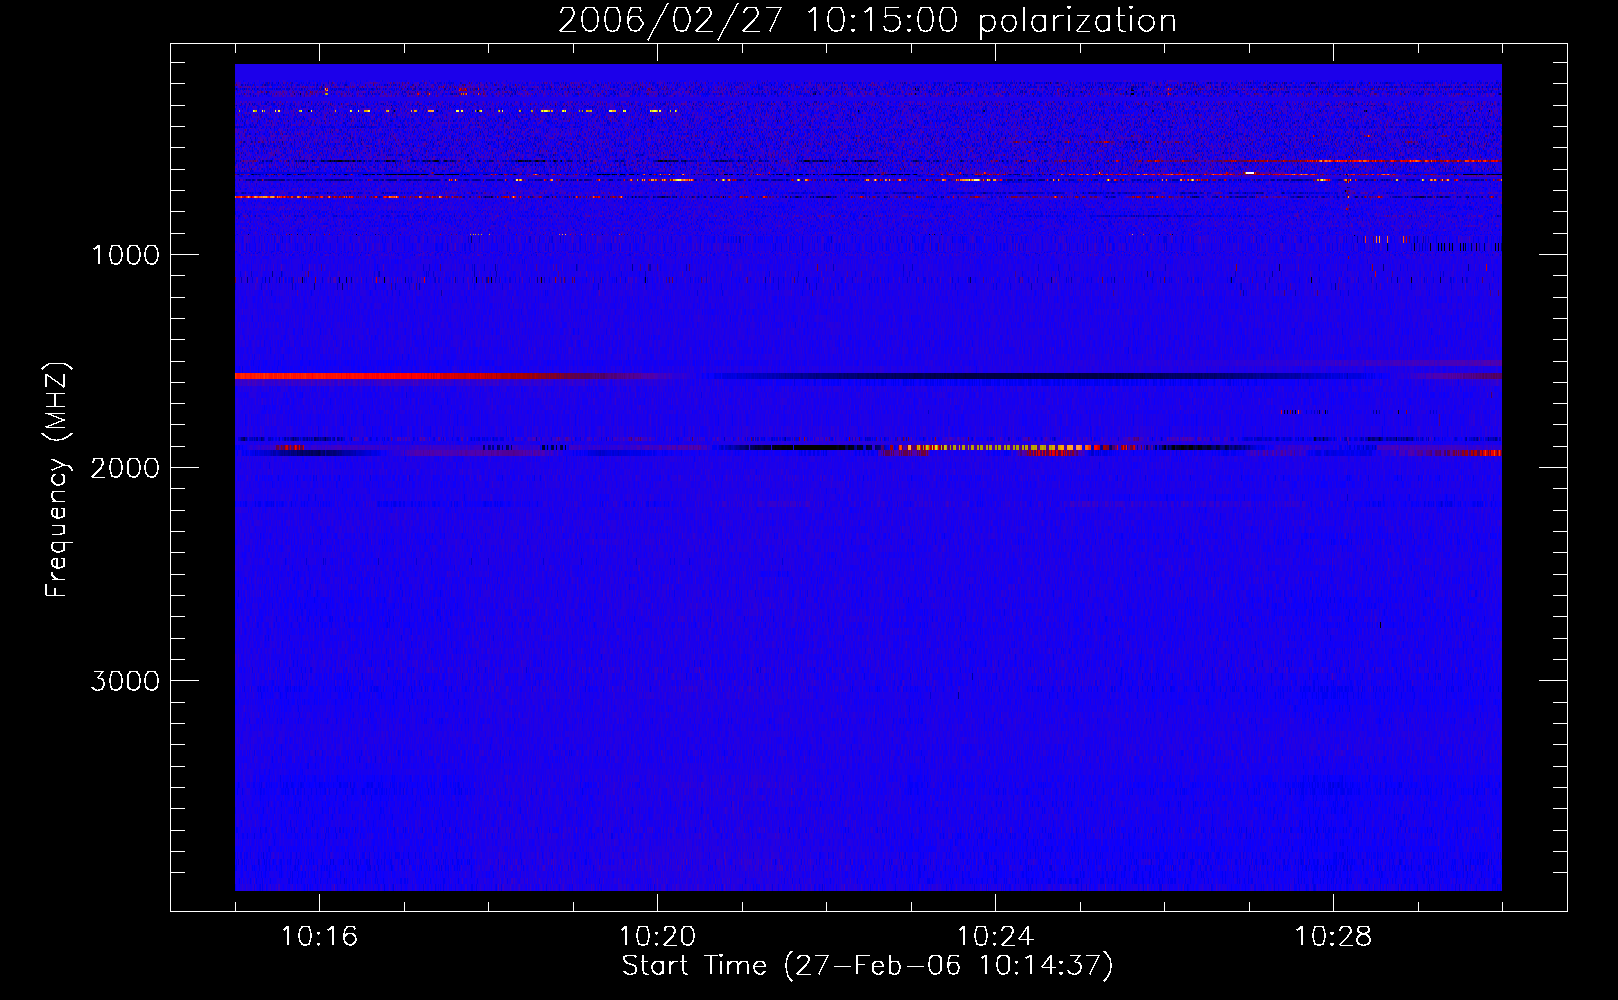Select the "2000" frequency tick label
The height and width of the screenshot is (1000, 1618).
click(125, 468)
